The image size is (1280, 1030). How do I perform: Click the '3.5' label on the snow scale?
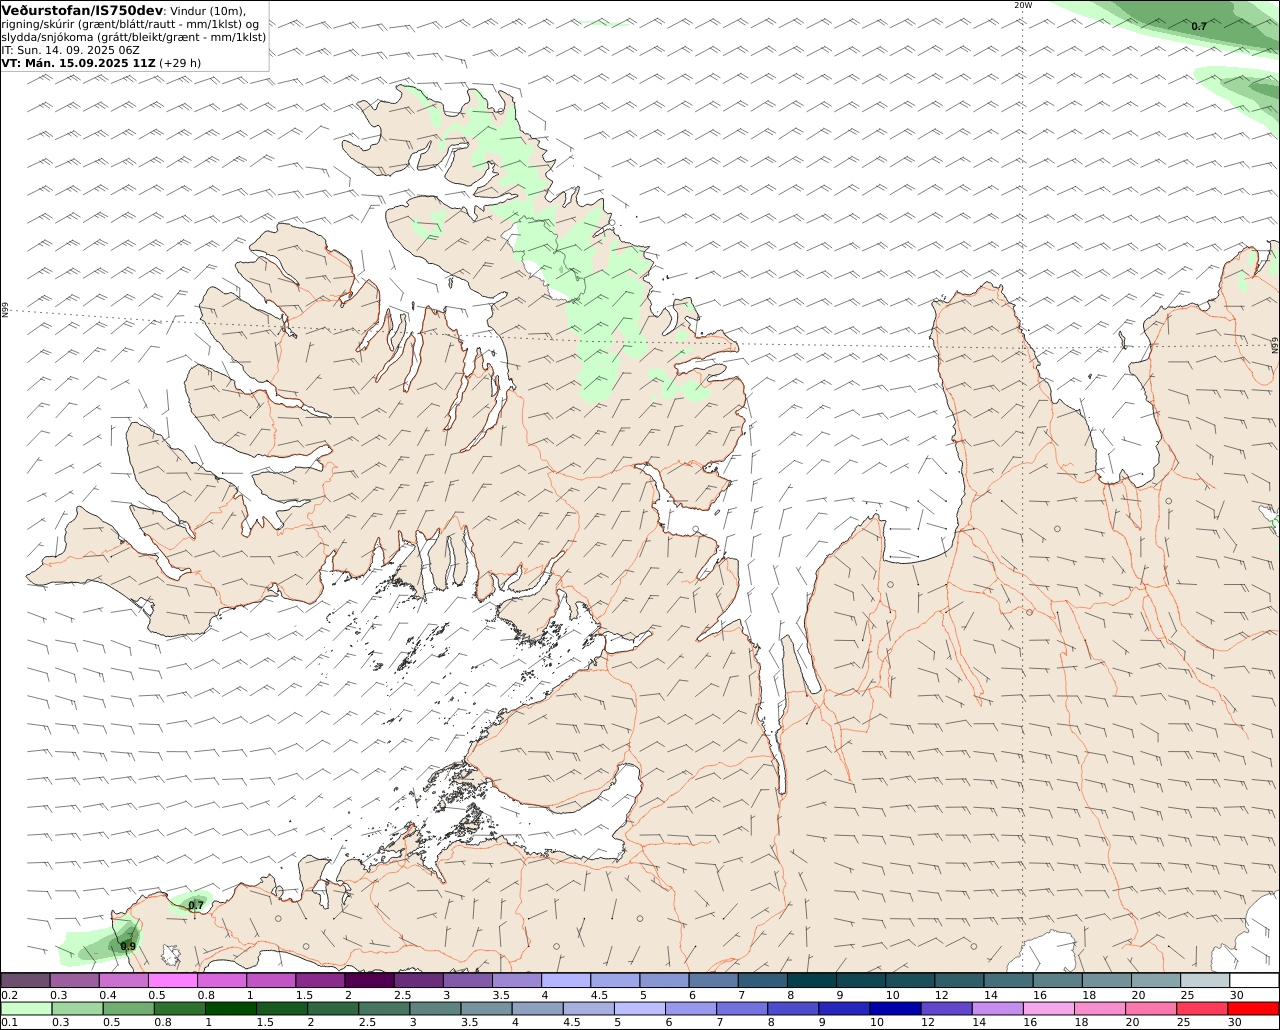tap(501, 995)
